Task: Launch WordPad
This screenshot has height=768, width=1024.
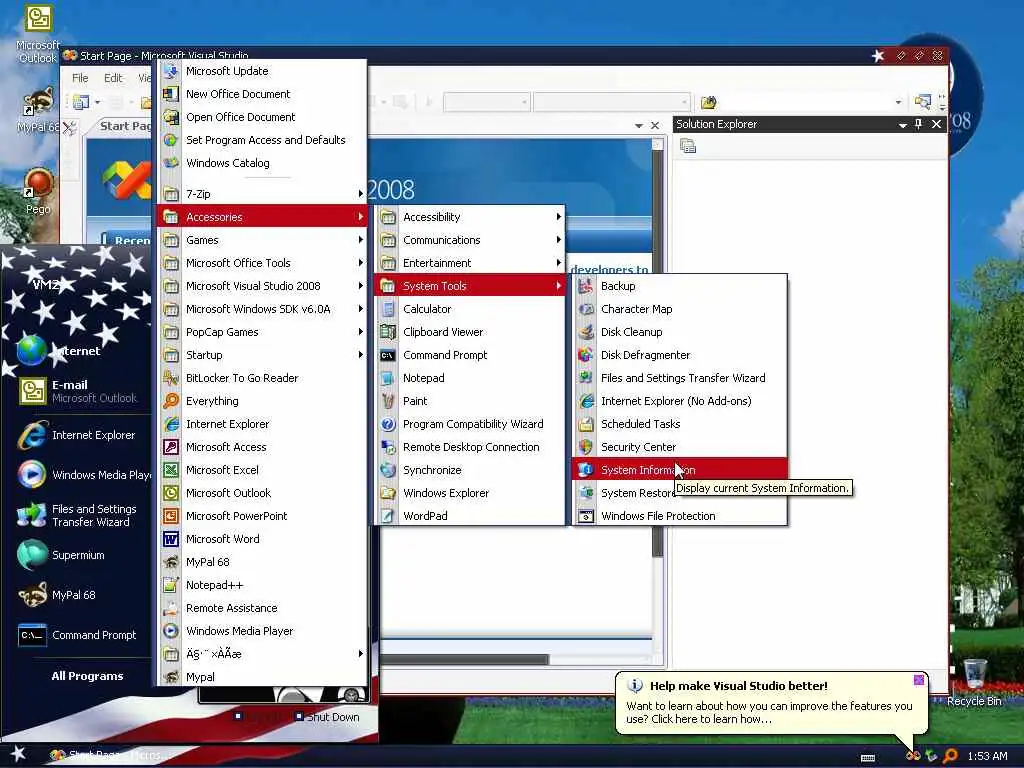Action: point(470,516)
